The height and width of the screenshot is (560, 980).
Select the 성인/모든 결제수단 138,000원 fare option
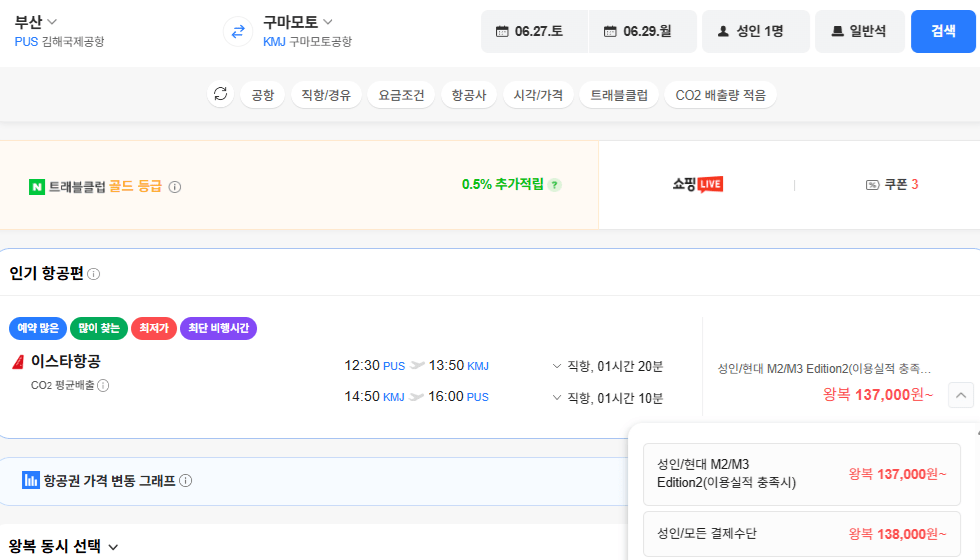(802, 534)
